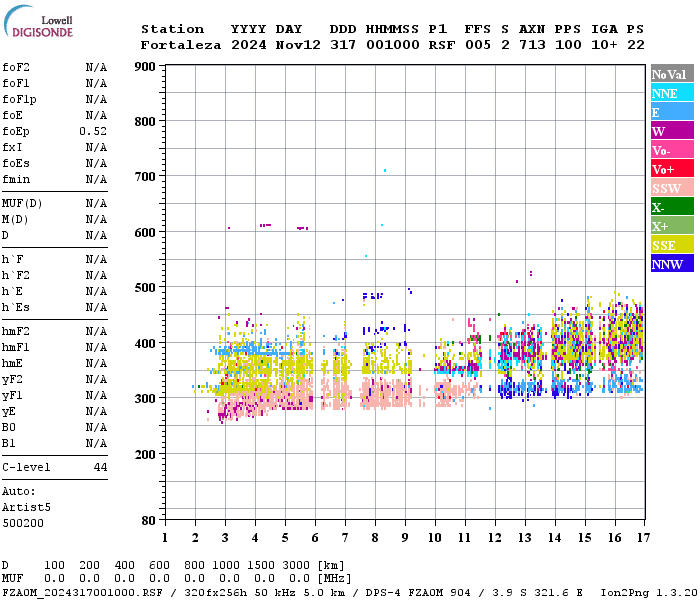Screen dimensions: 700x600
Task: Click the h`F2 parameter label
Action: (16, 275)
